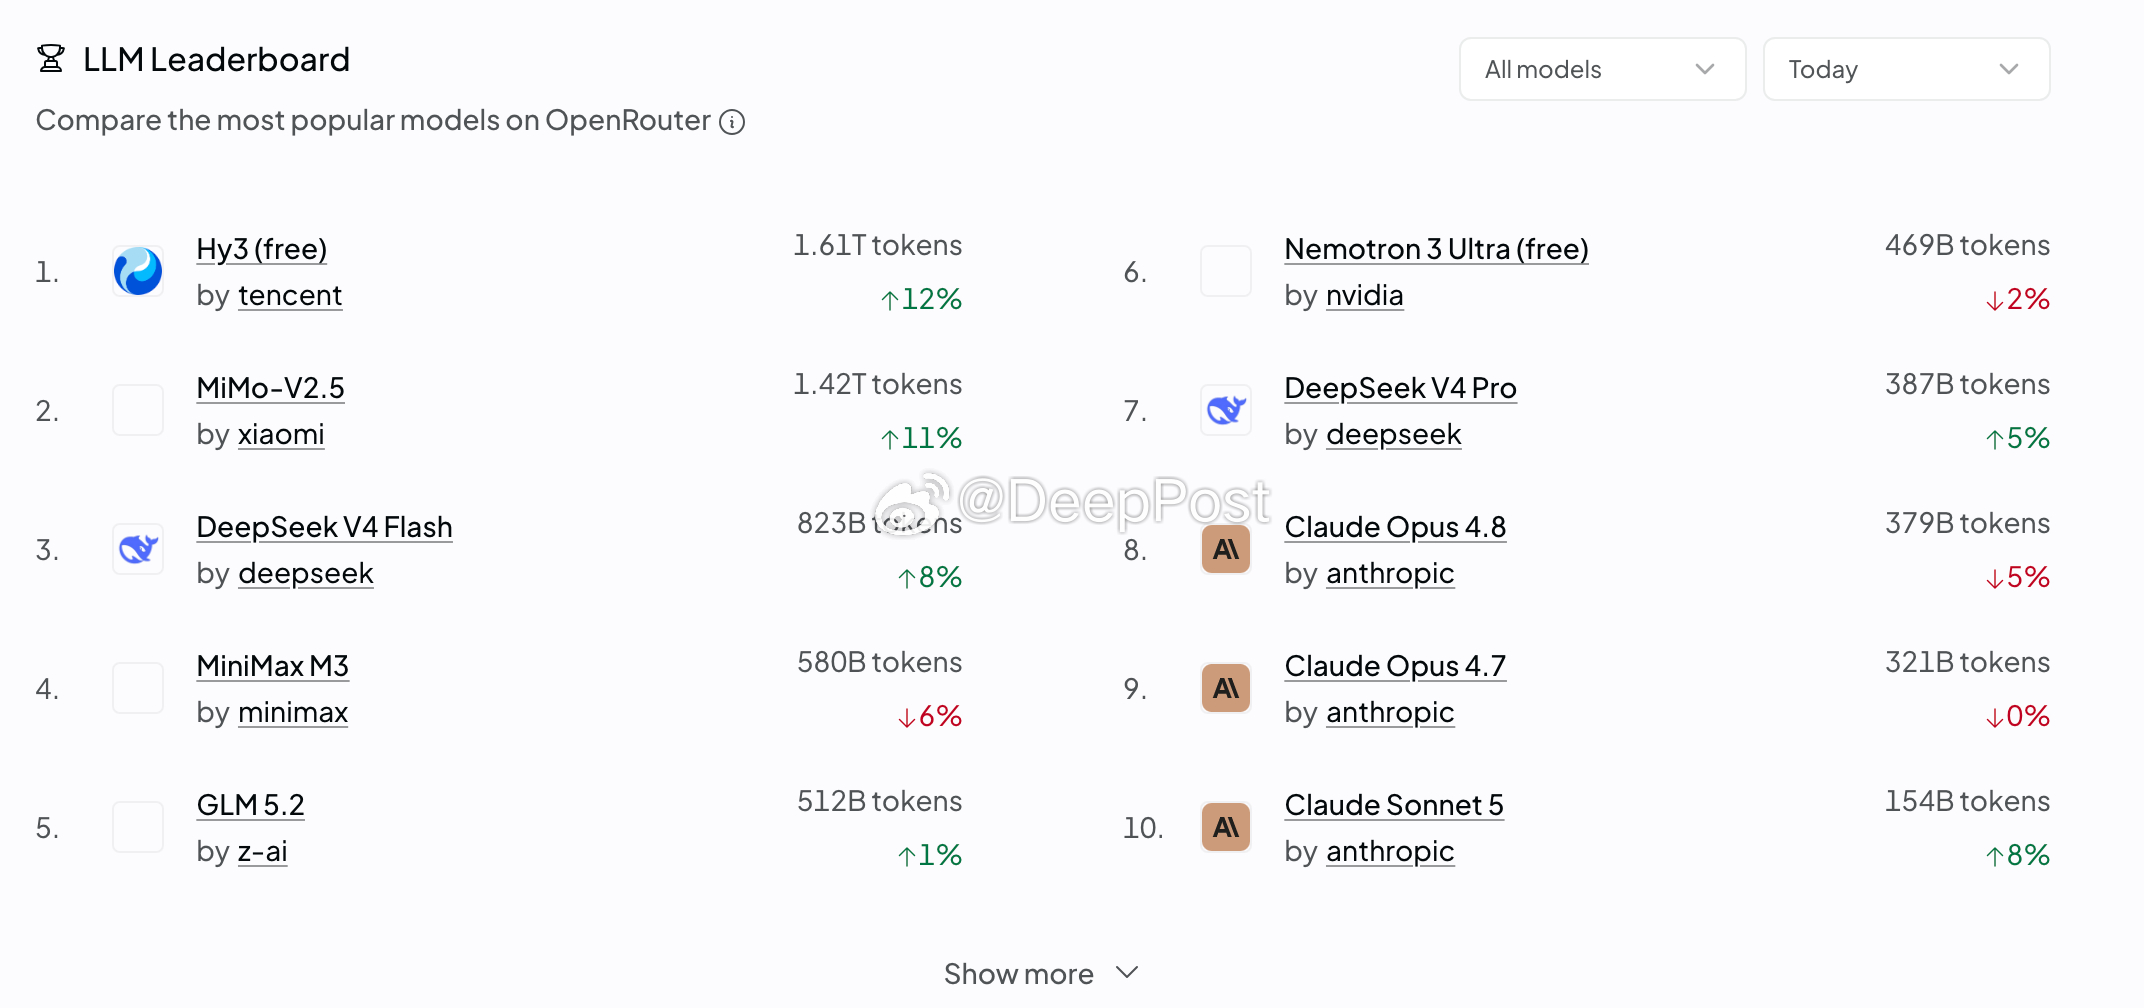Visit the z-ai provider link
This screenshot has height=1008, width=2144.
[262, 852]
